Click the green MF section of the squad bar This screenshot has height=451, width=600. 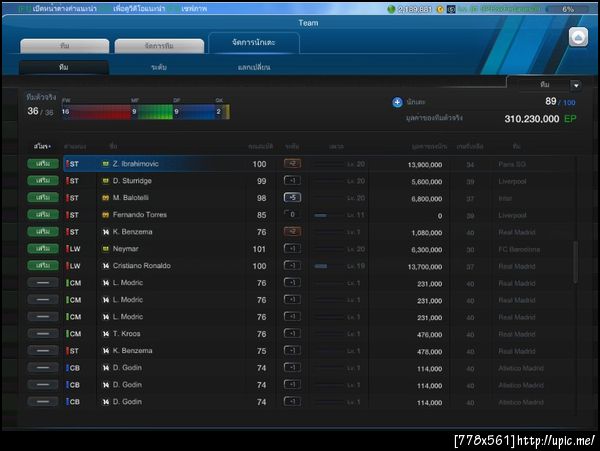coord(152,112)
